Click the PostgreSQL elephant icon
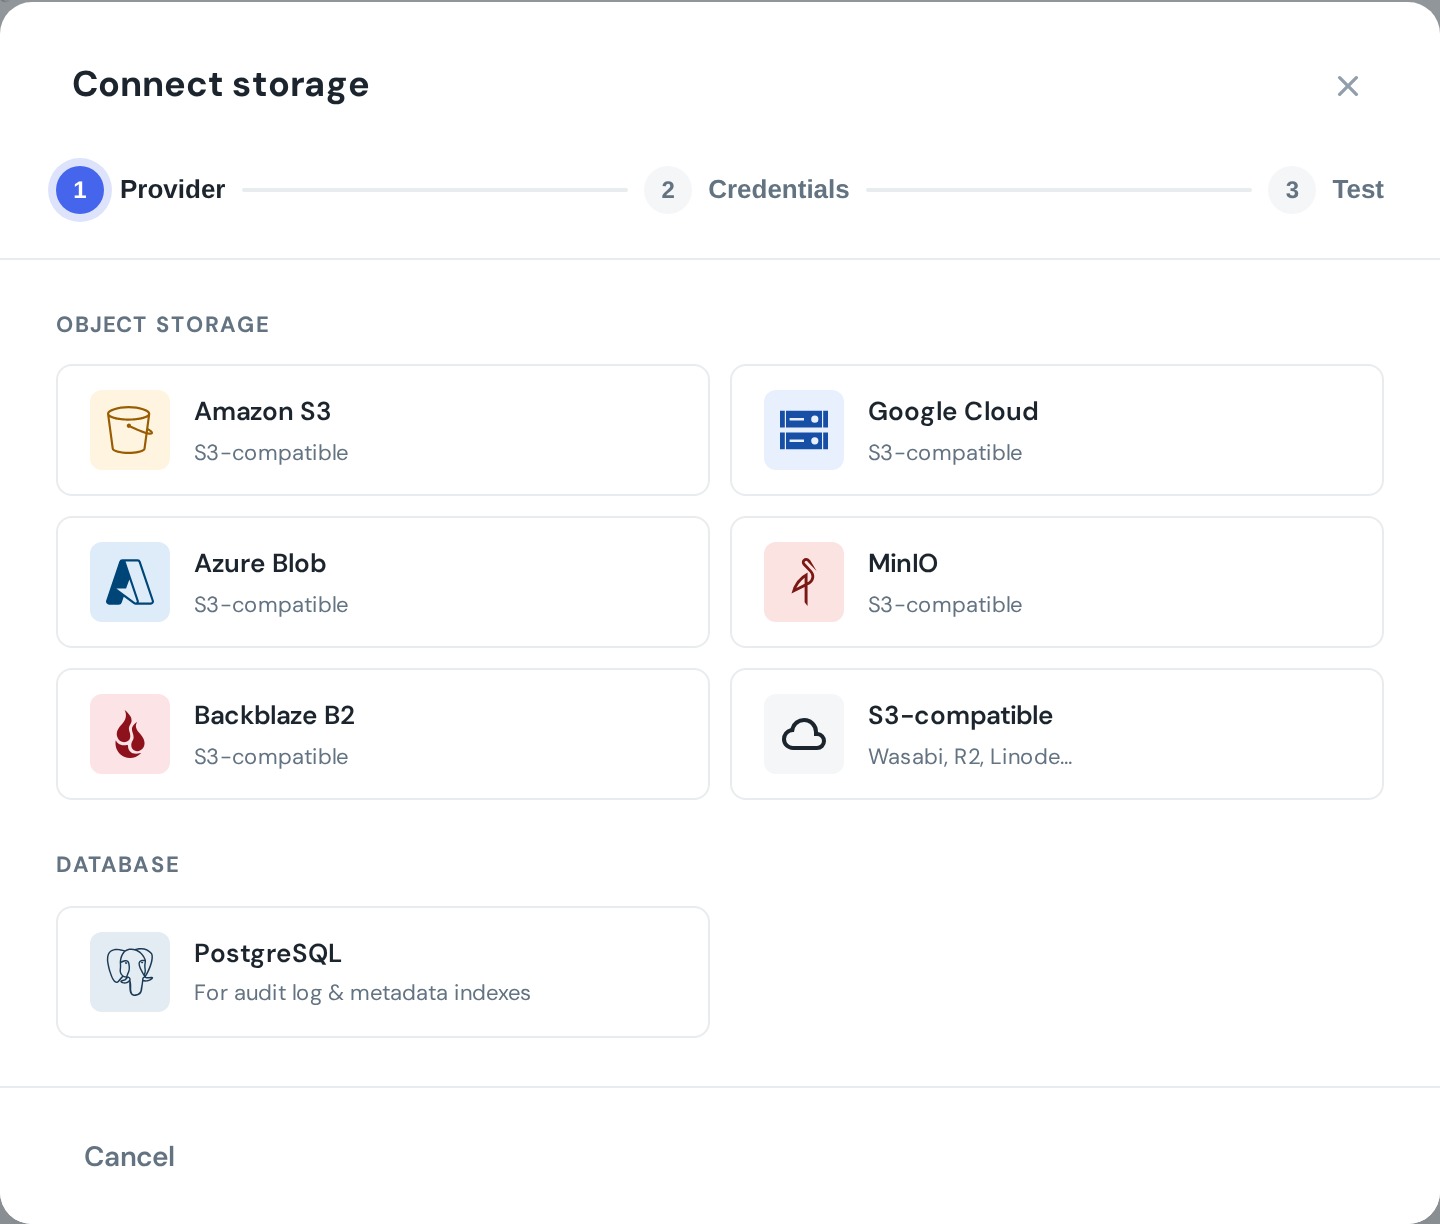 130,972
